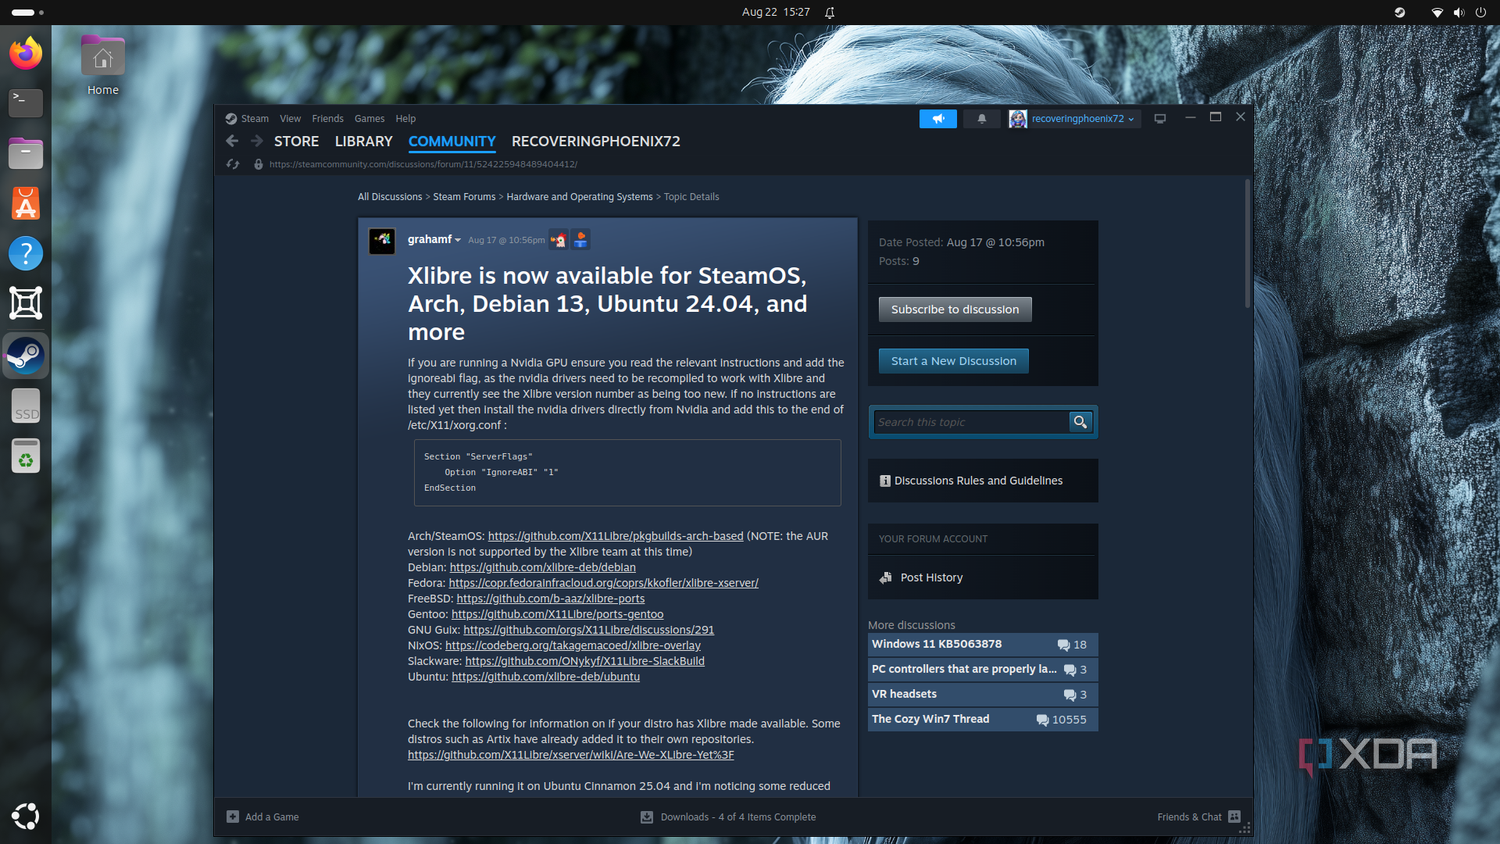Click grahamf's profile avatar

pyautogui.click(x=382, y=241)
